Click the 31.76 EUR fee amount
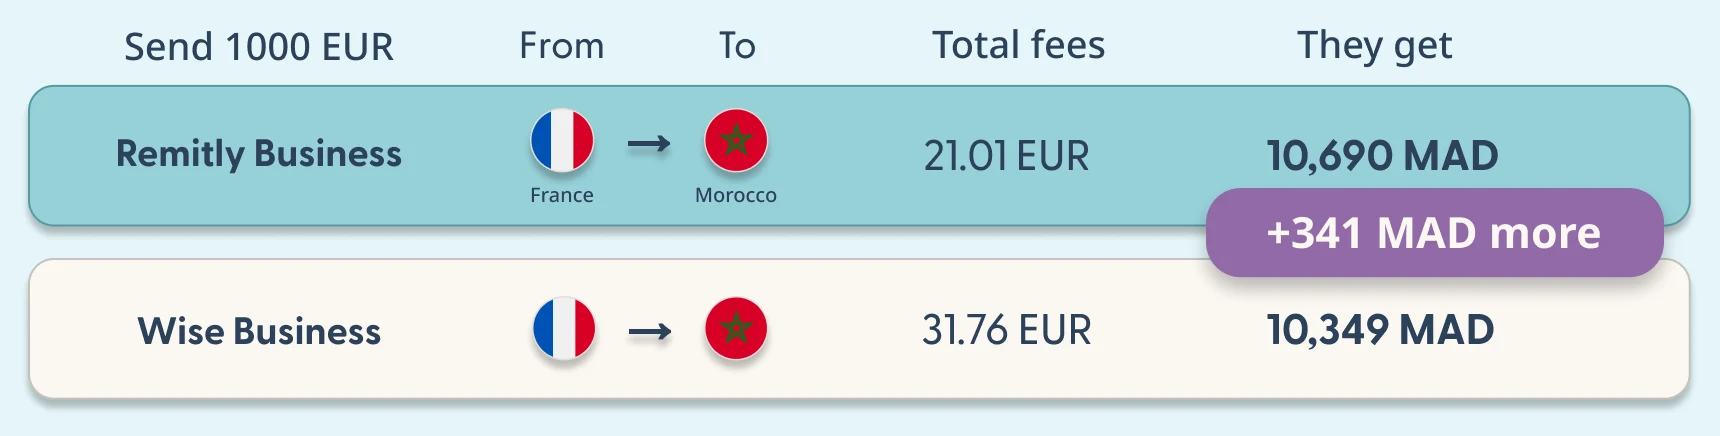Image resolution: width=1720 pixels, height=436 pixels. click(x=1006, y=330)
